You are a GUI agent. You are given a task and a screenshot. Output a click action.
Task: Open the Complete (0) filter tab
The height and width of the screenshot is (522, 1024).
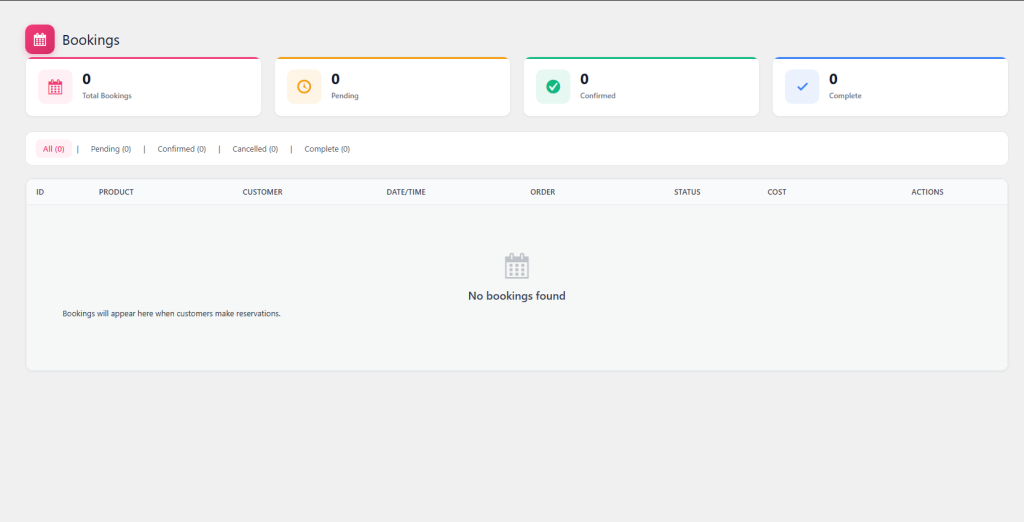tap(327, 149)
